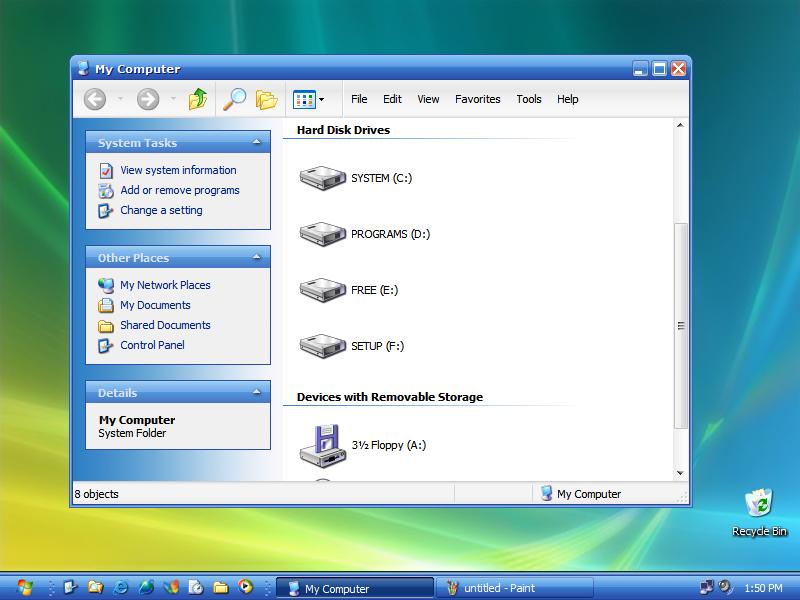Open the Forward history dropdown arrow

(x=173, y=99)
